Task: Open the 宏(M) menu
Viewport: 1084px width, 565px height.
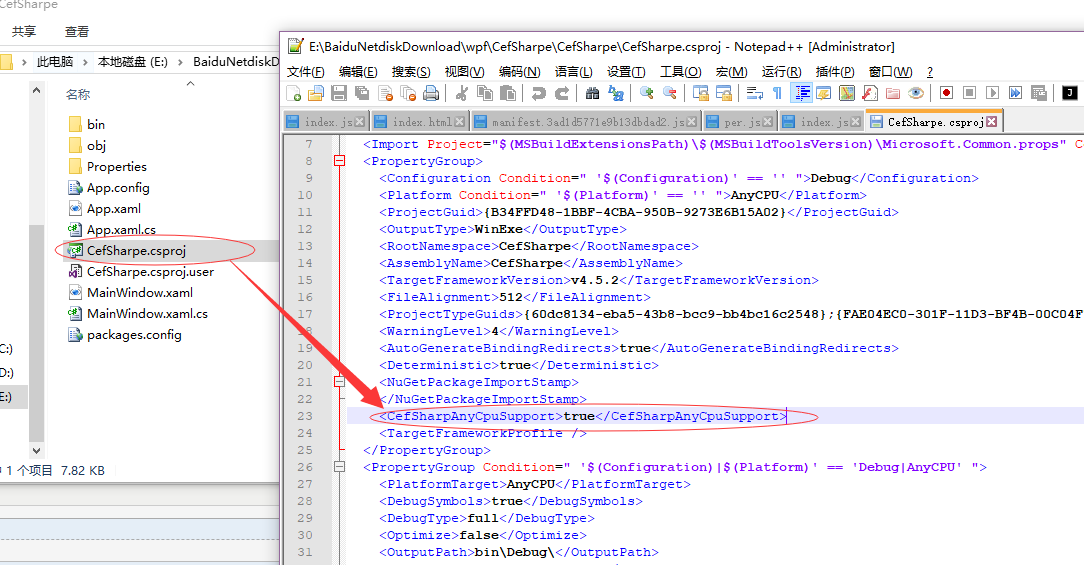Action: (731, 72)
